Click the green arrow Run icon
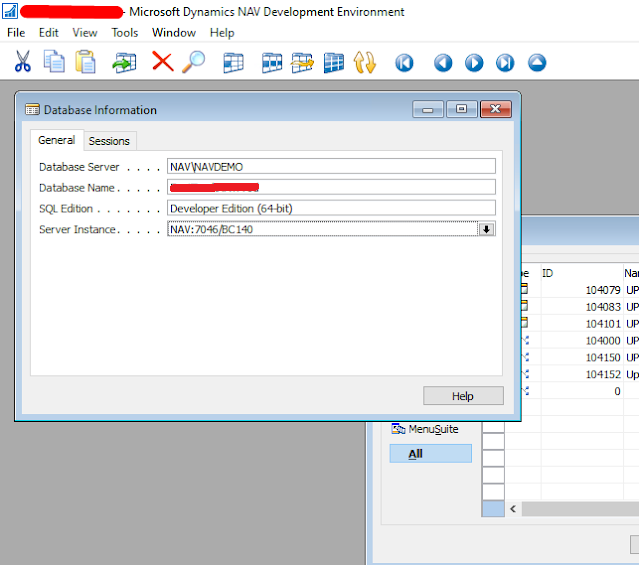This screenshot has width=639, height=565. (x=124, y=62)
